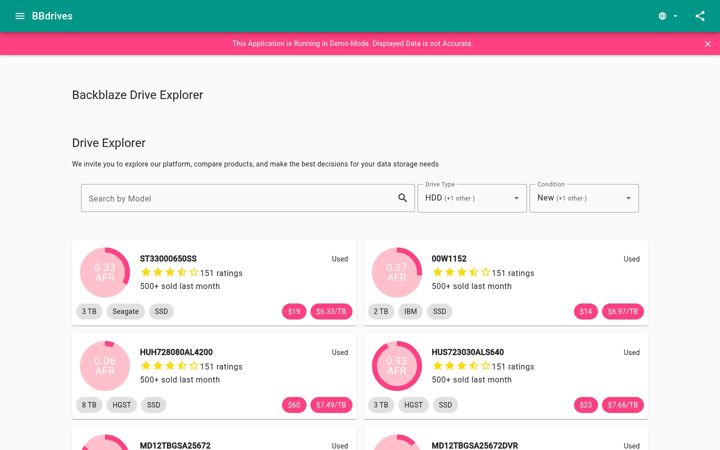This screenshot has width=720, height=450.
Task: Click the $19 price chip
Action: tap(294, 311)
